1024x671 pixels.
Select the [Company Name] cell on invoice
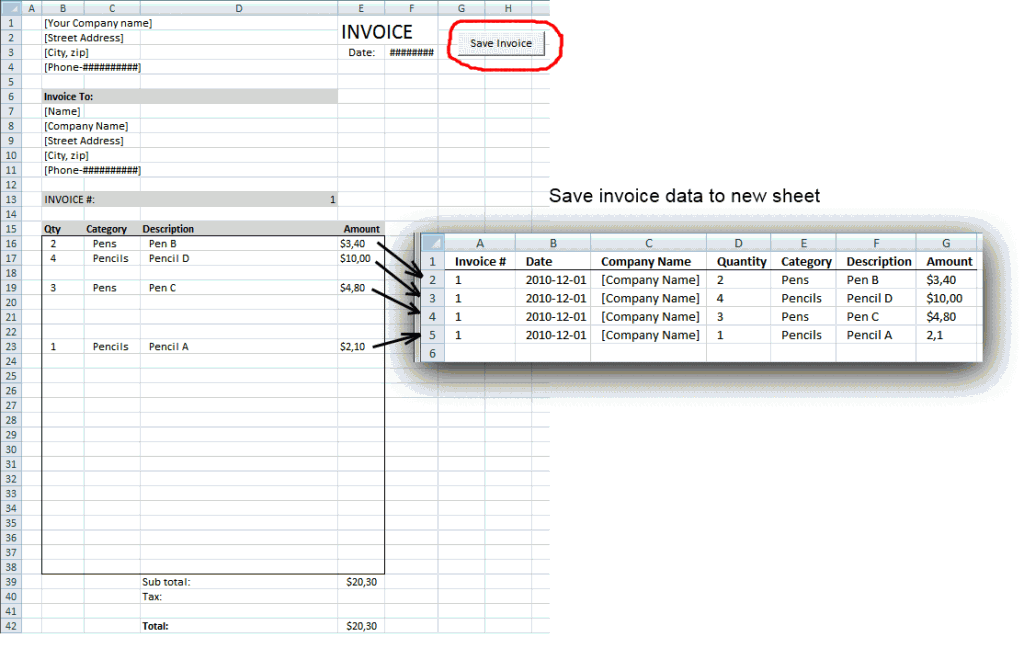[x=86, y=126]
